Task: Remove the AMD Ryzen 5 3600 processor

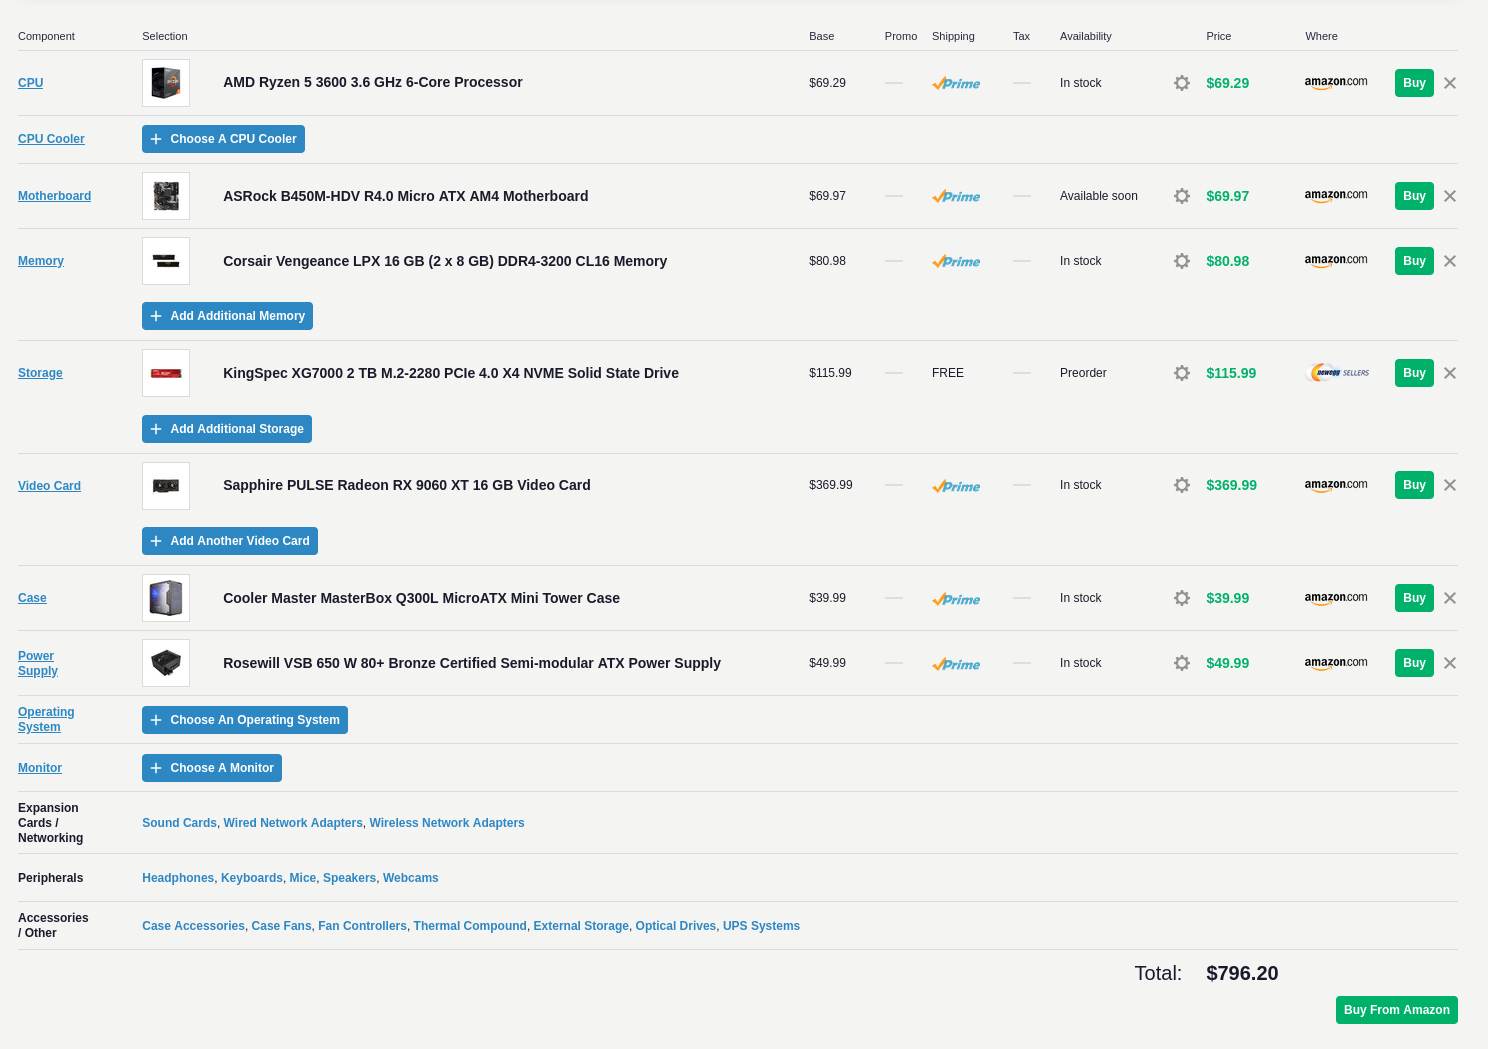Action: tap(1450, 83)
